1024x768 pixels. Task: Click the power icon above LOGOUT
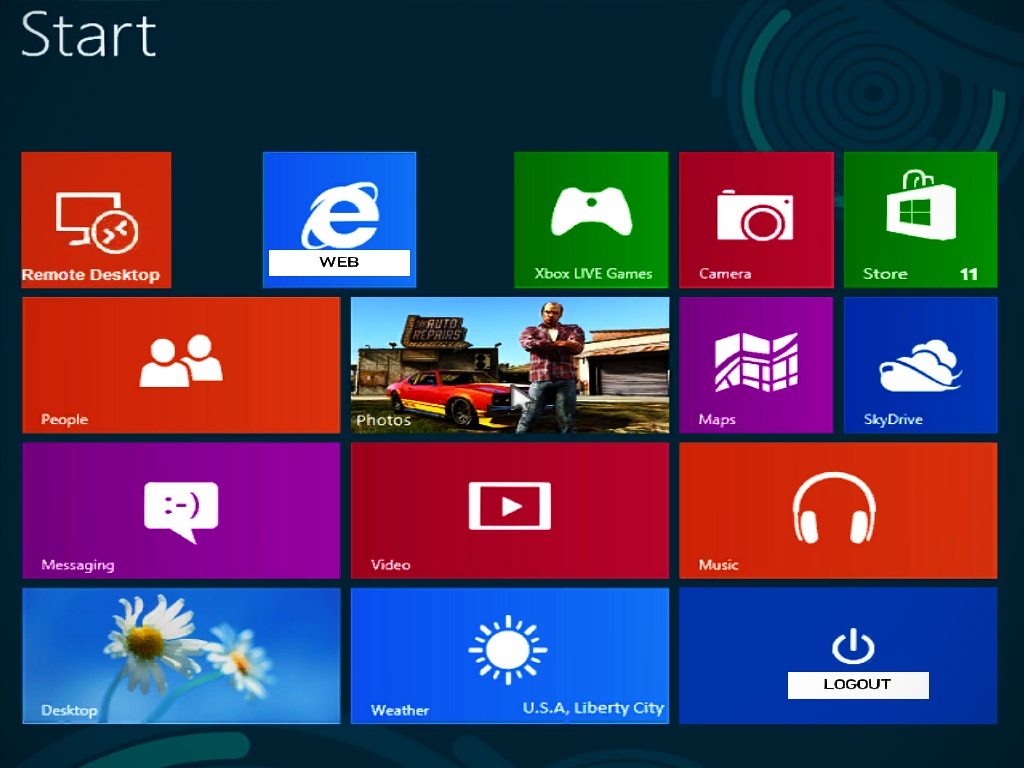853,646
